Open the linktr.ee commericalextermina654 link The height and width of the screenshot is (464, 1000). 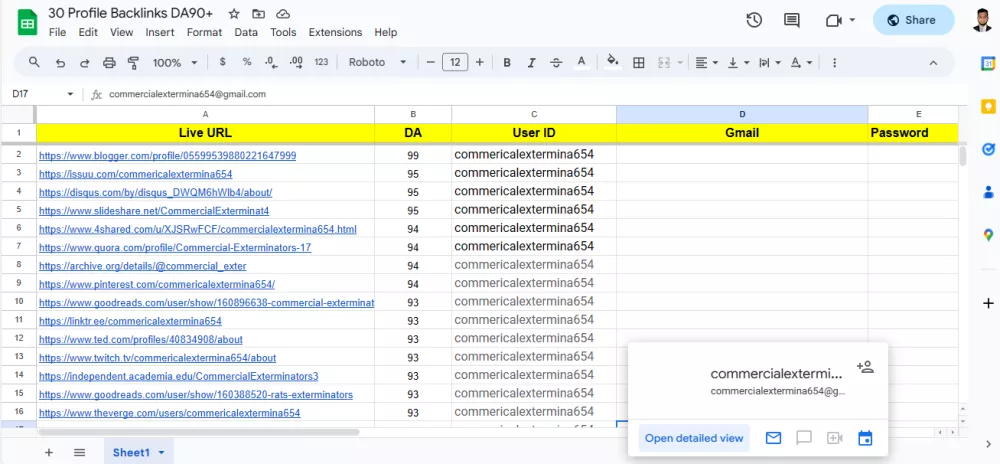(130, 321)
